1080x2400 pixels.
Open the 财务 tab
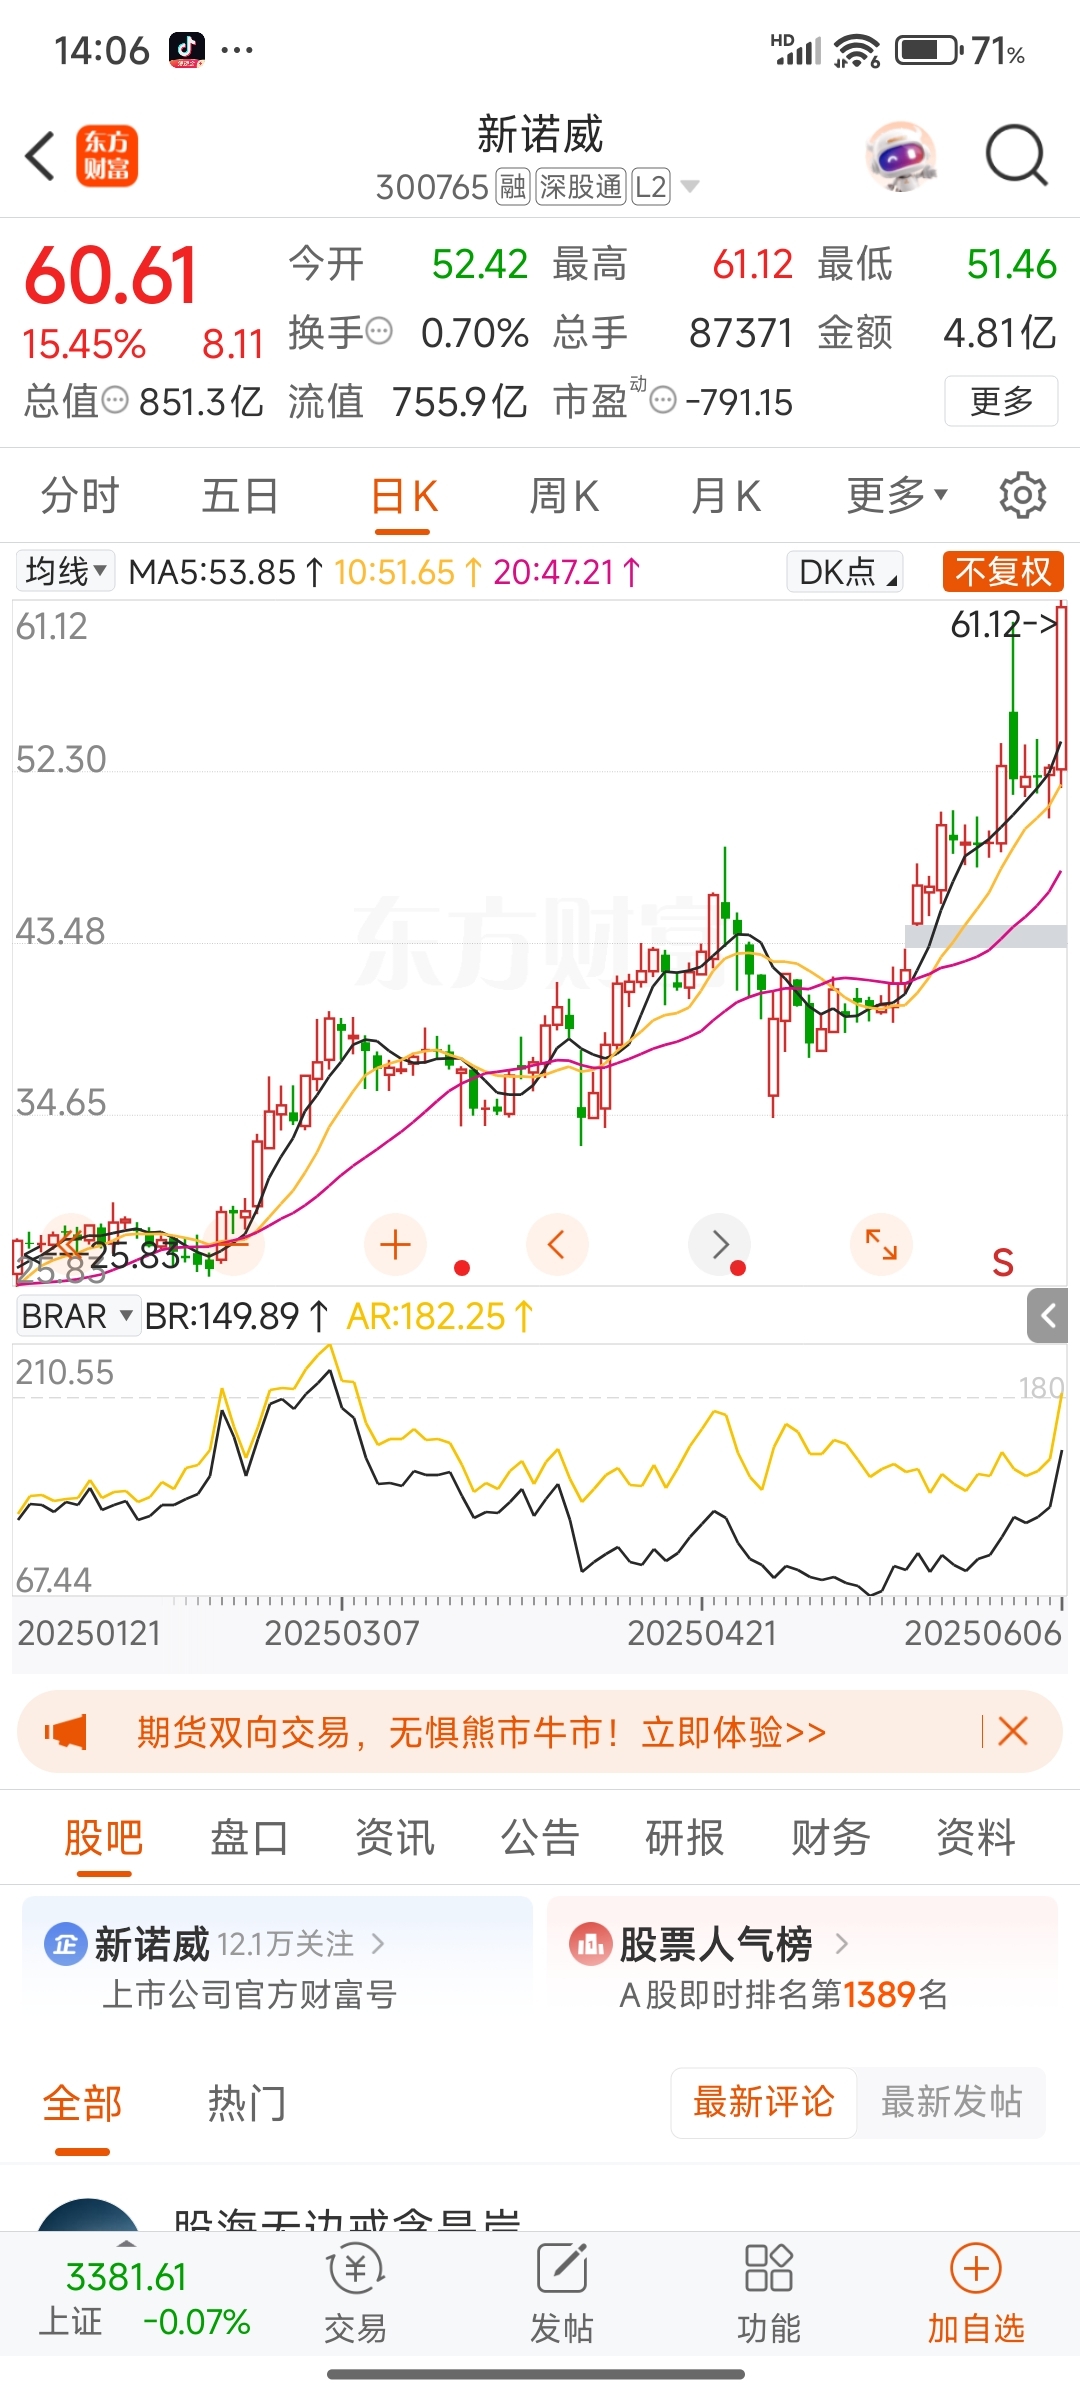(831, 1838)
